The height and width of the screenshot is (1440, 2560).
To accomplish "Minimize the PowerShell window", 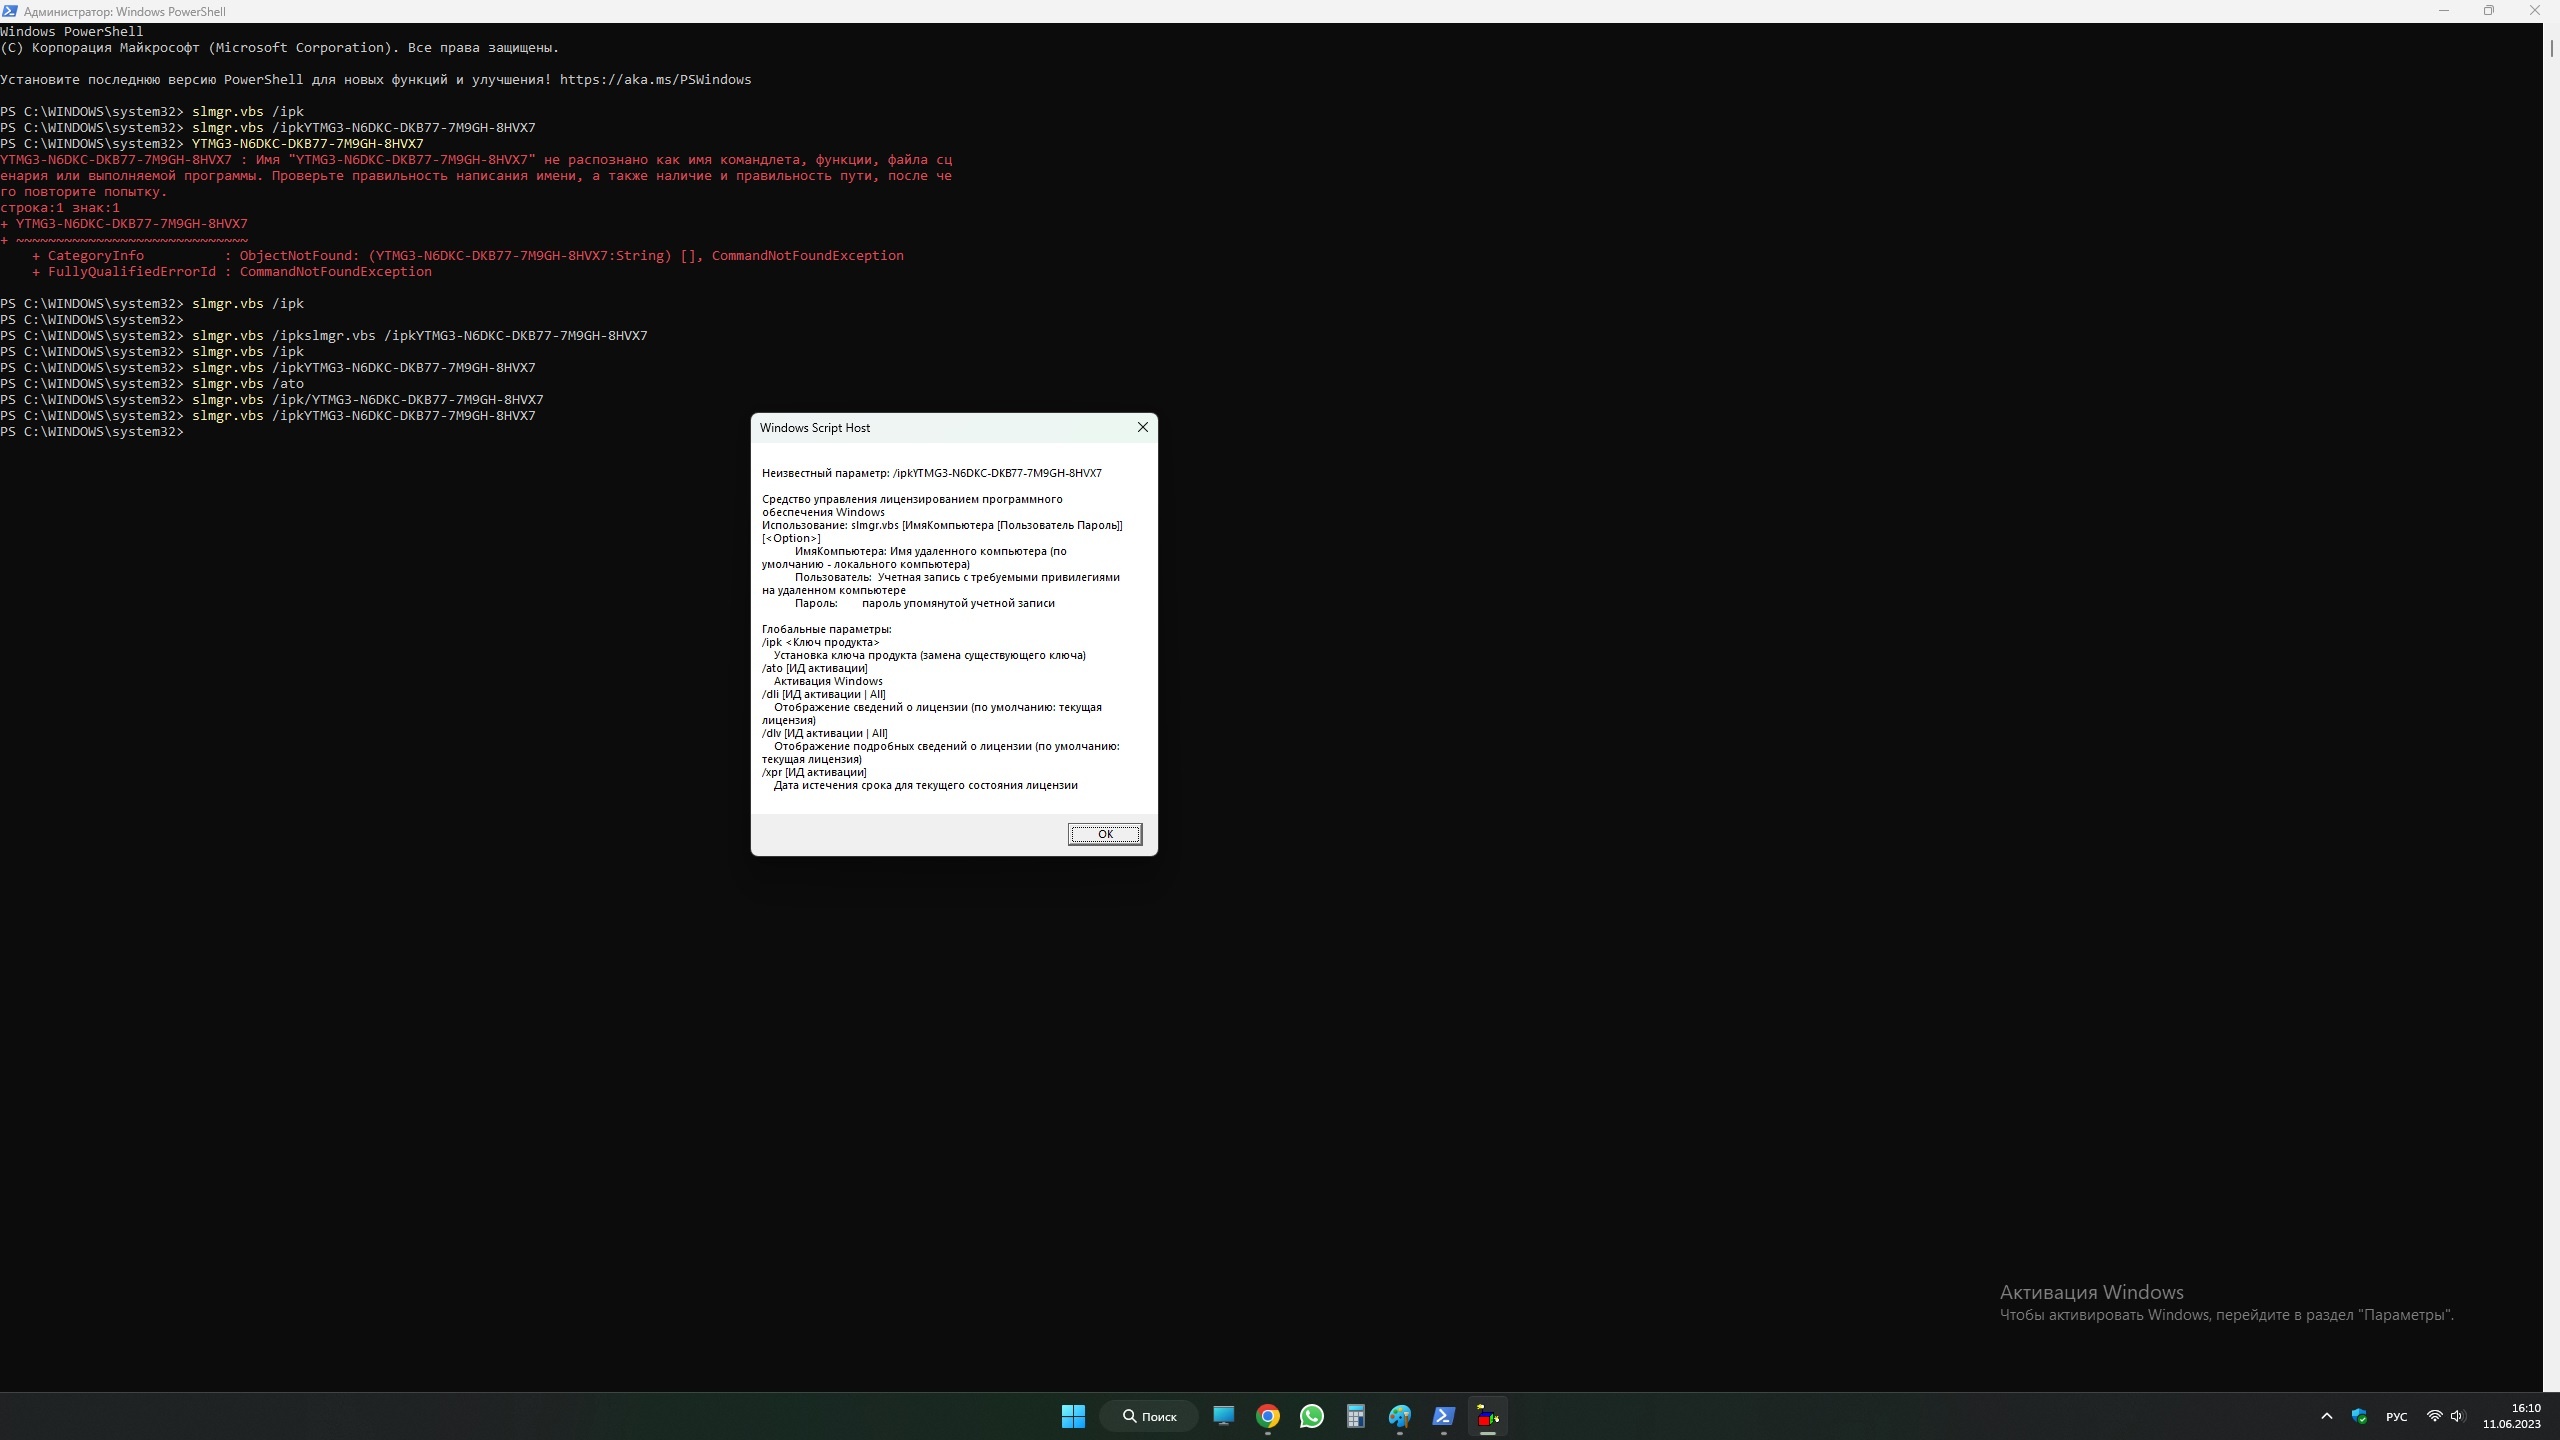I will (2443, 11).
